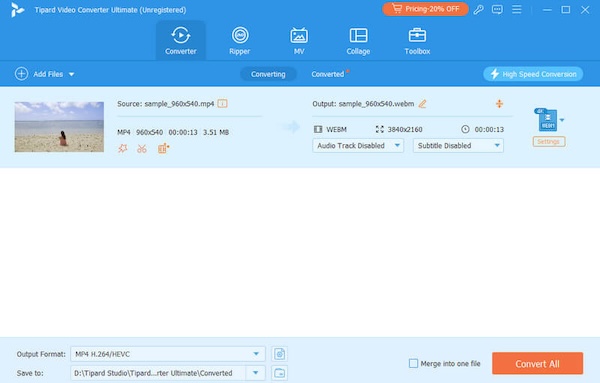Click the Source: sample_960x540.mp4 text
The image size is (600, 383).
[166, 104]
